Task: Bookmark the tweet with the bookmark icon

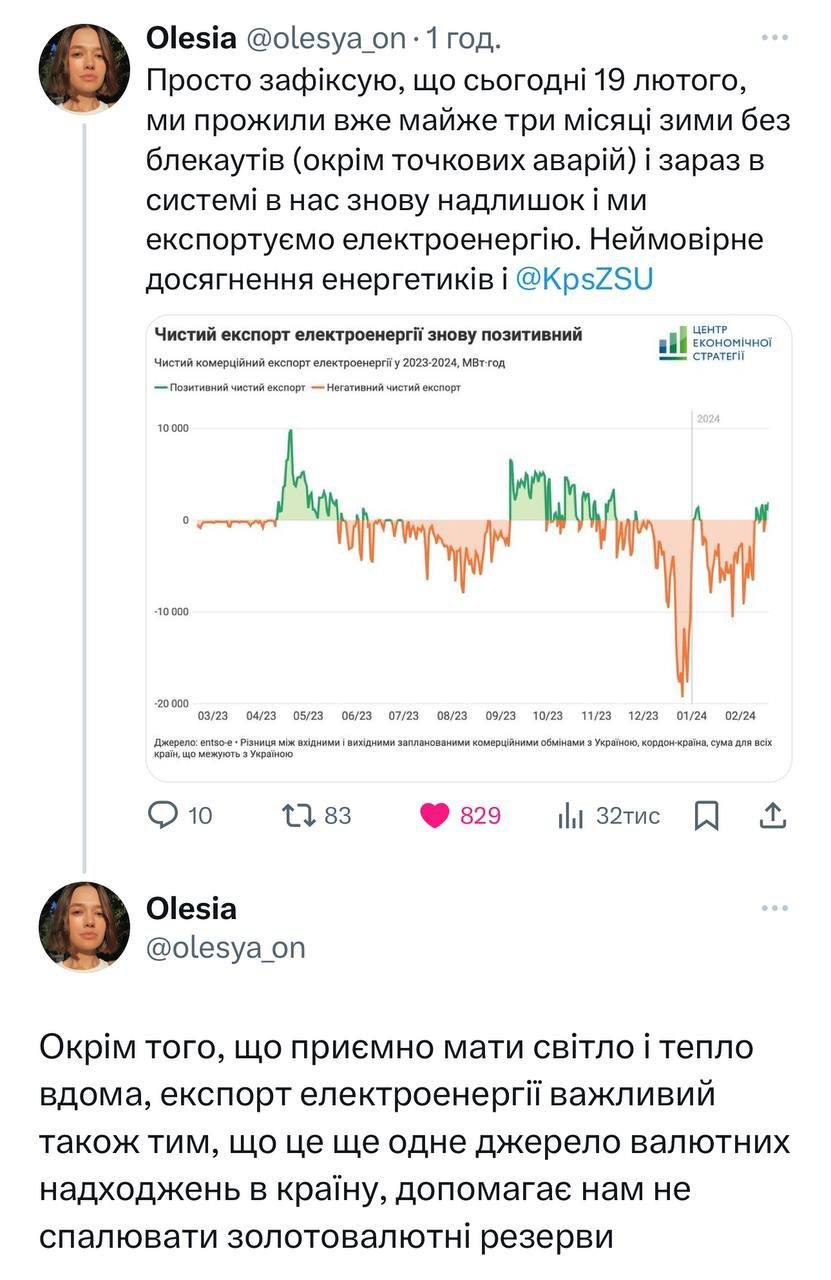Action: click(706, 816)
